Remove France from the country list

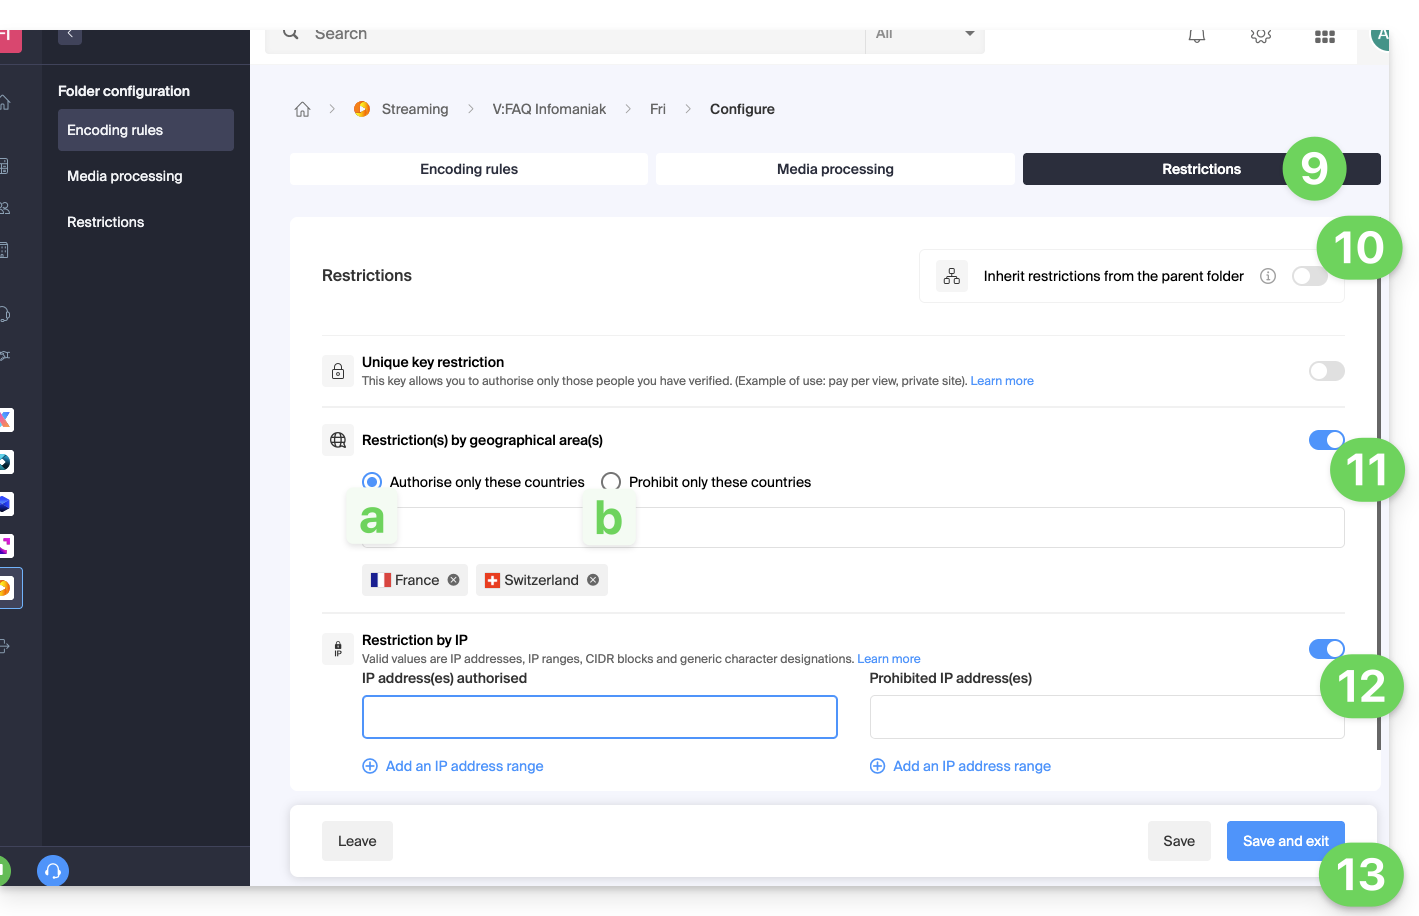[x=453, y=580]
